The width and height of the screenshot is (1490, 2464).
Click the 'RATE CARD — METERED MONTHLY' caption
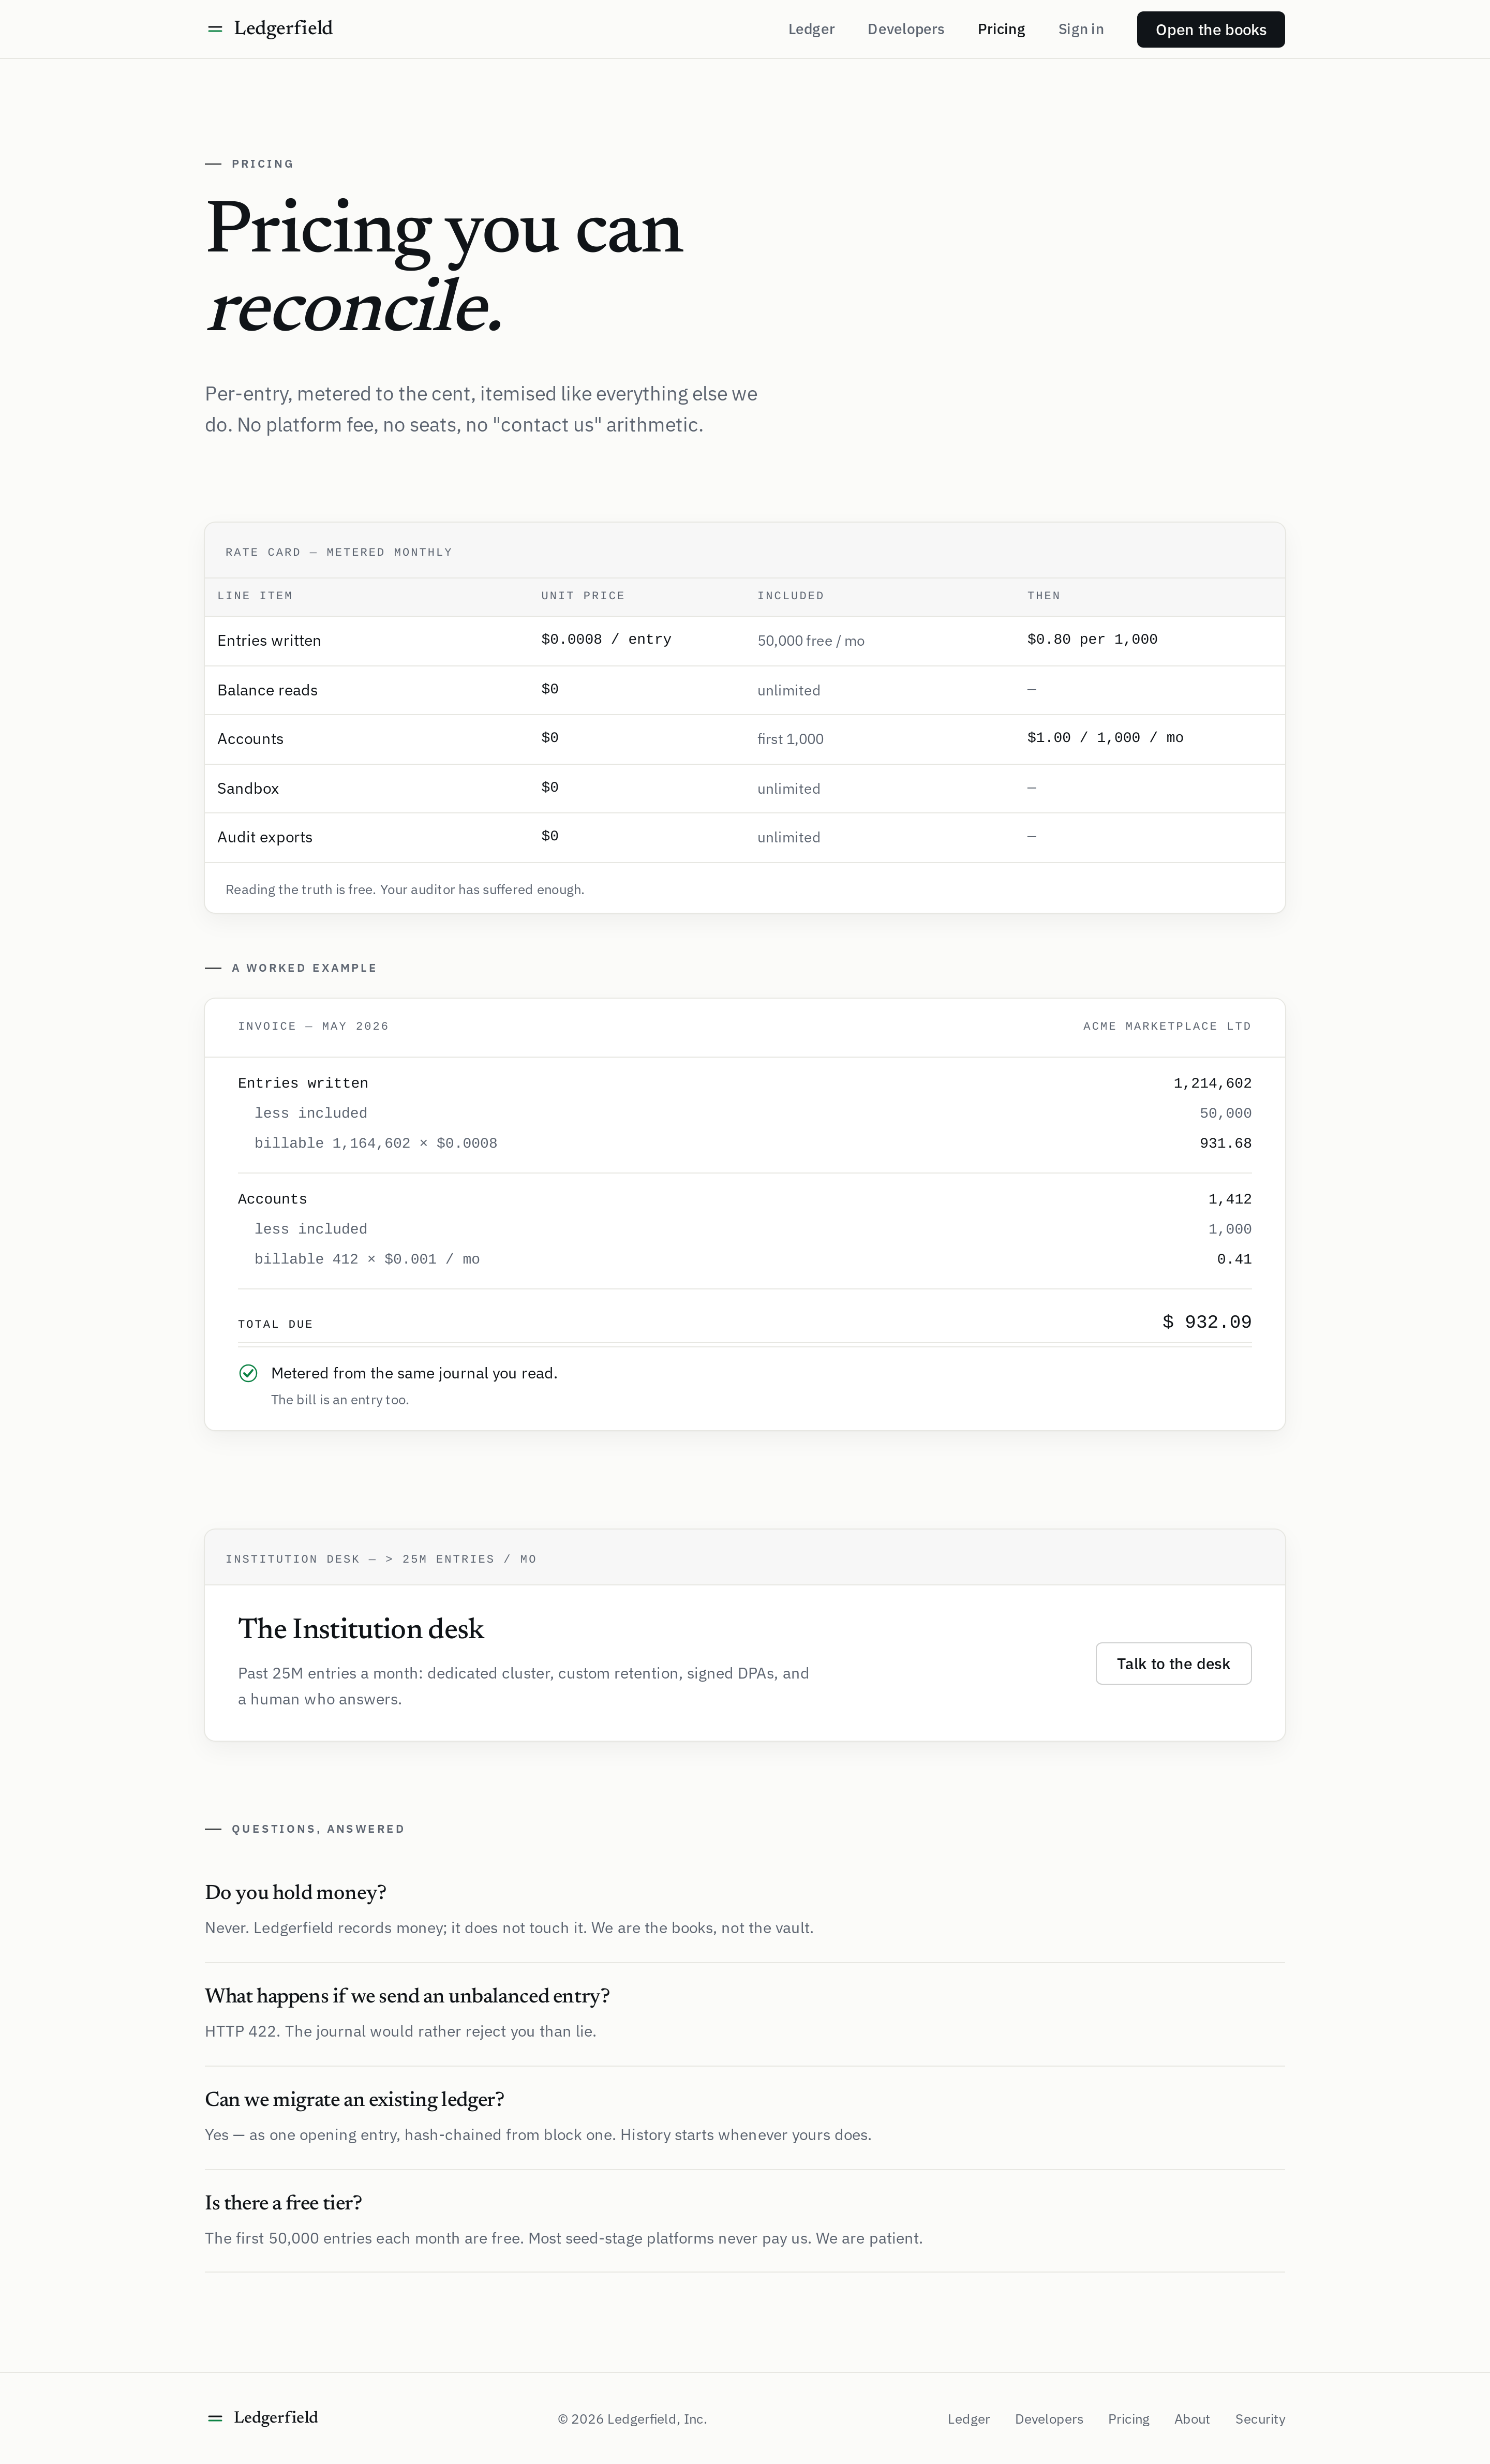[x=339, y=552]
